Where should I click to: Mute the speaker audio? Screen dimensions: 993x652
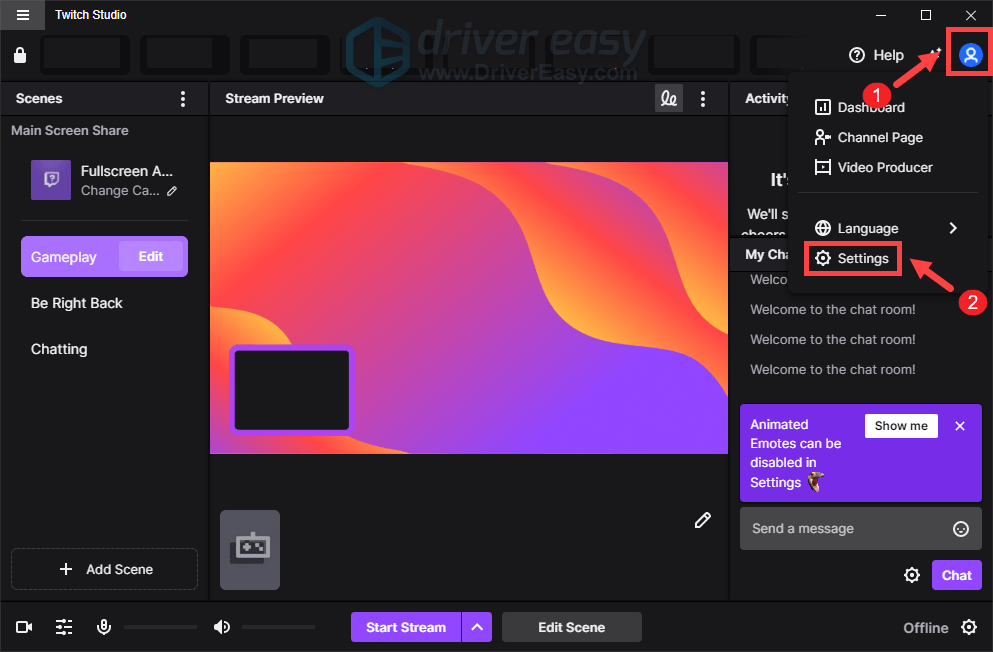(222, 627)
